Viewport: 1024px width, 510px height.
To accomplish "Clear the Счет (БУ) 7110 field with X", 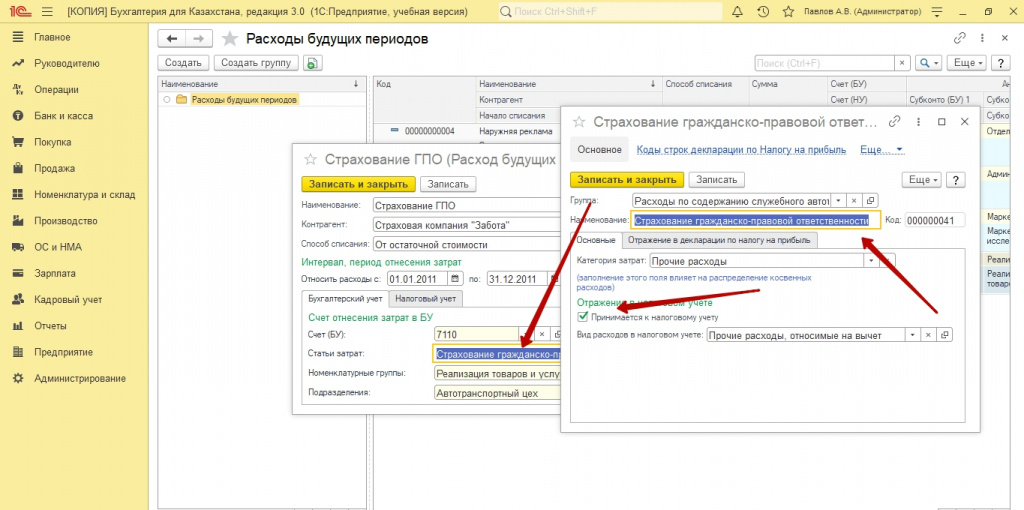I will (x=541, y=334).
